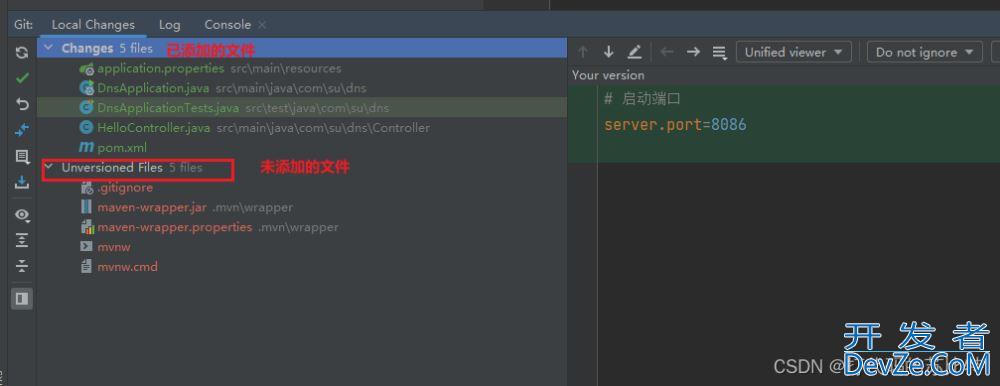This screenshot has width=1000, height=386.
Task: Click the application.properties file icon
Action: tap(87, 69)
